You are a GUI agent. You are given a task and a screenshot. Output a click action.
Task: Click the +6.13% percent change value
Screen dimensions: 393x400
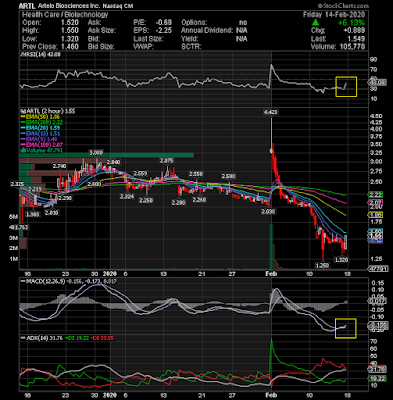pyautogui.click(x=351, y=23)
